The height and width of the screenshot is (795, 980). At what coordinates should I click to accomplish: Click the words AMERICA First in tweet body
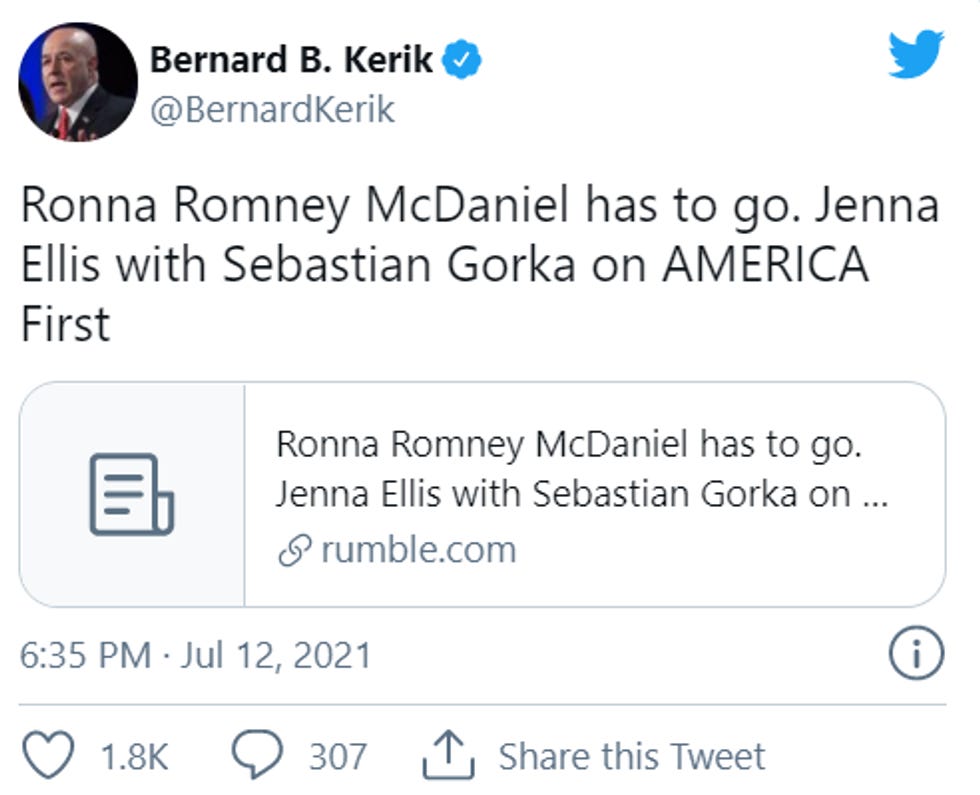pos(766,266)
